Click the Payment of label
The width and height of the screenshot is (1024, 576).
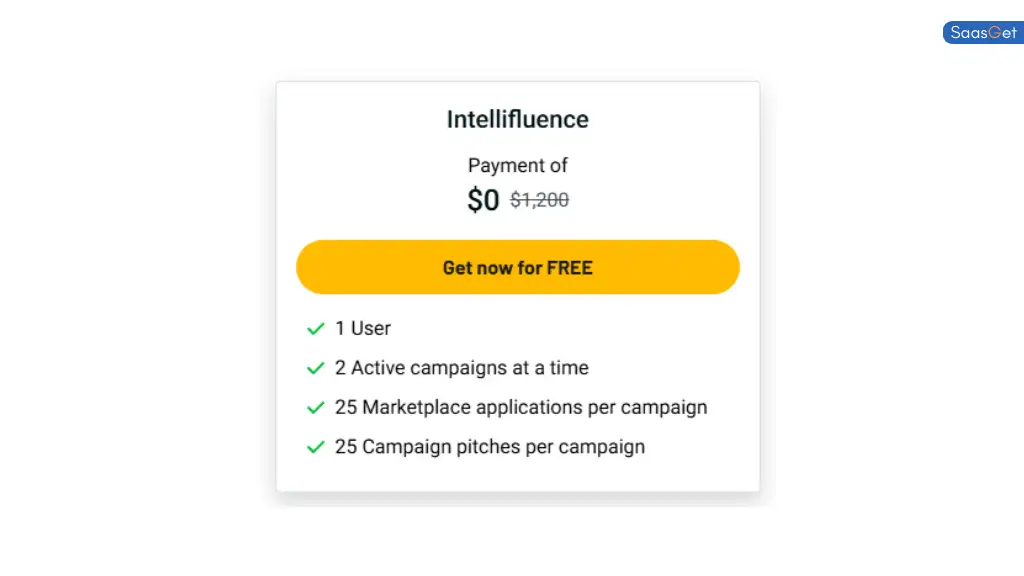point(517,165)
